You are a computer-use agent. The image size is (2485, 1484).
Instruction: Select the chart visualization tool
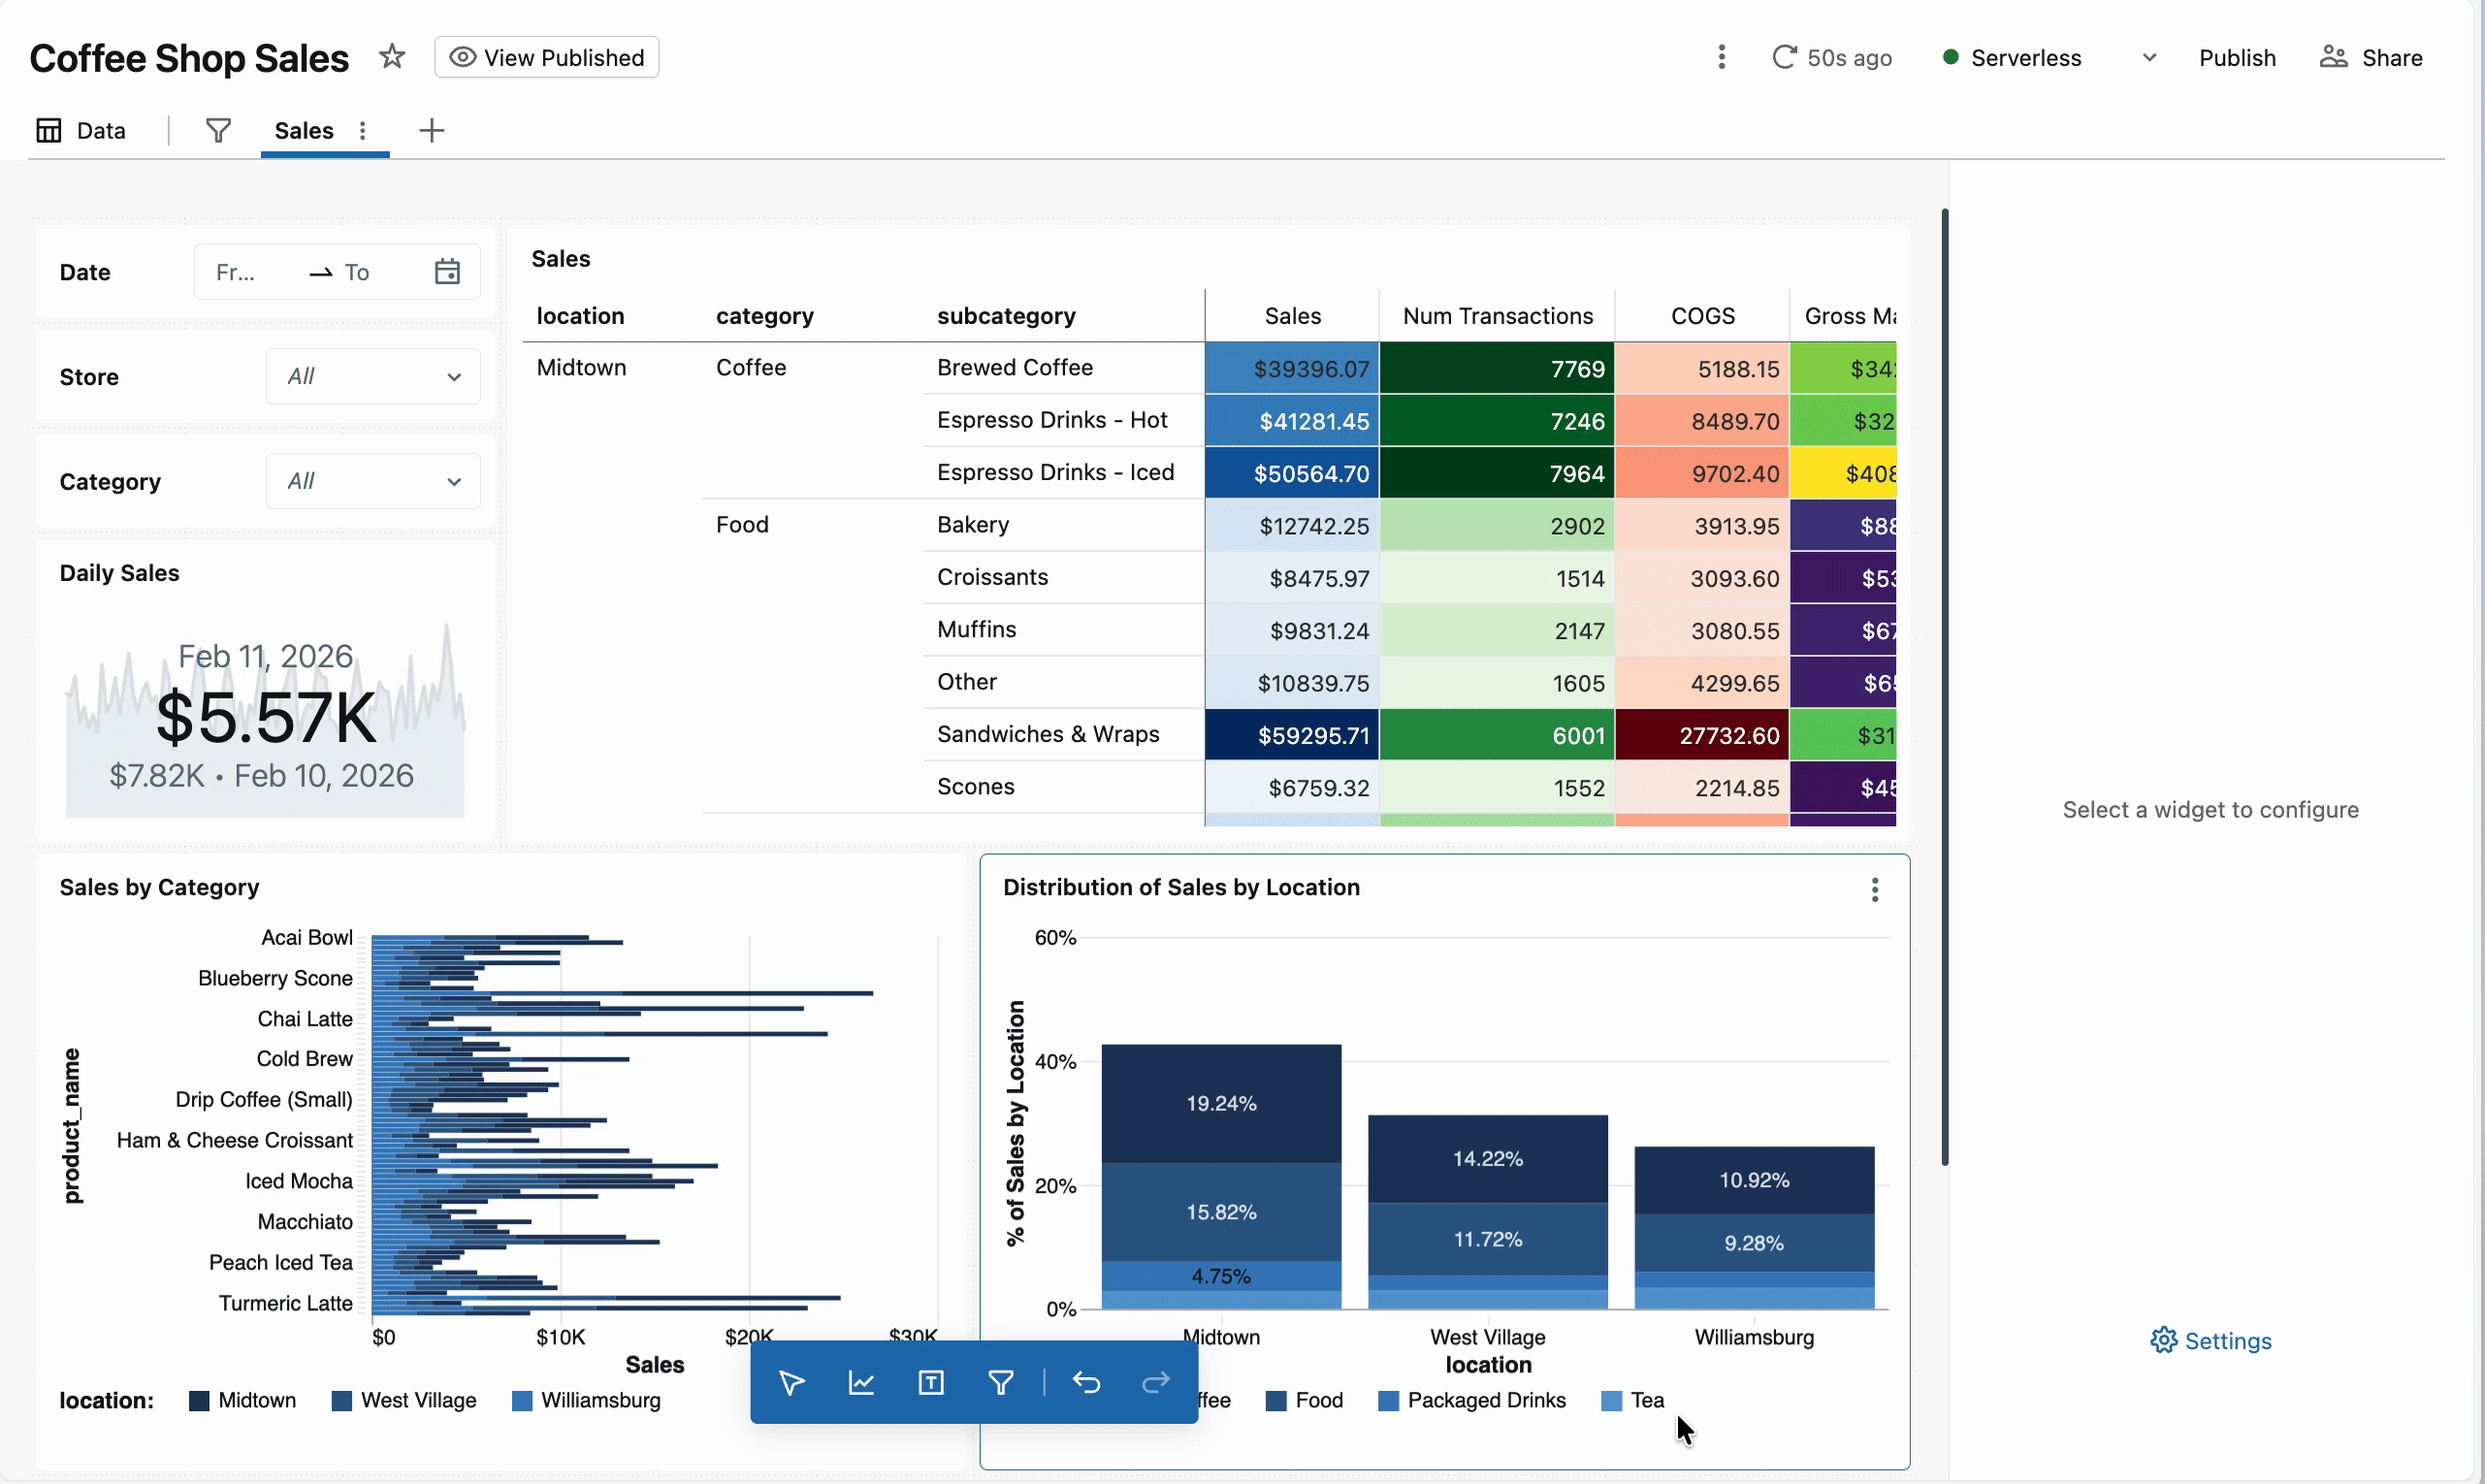861,1382
